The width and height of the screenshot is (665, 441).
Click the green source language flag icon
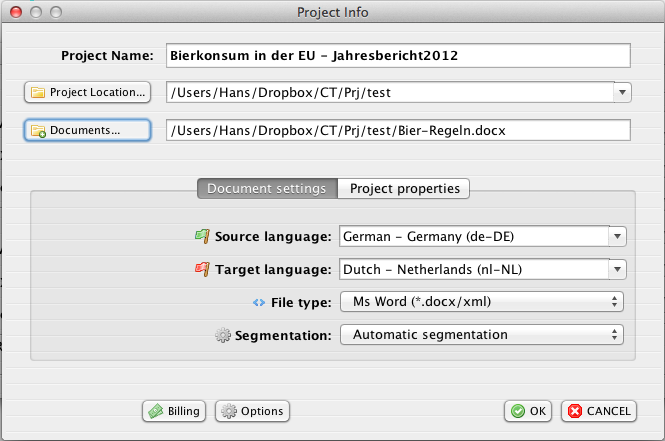[200, 237]
